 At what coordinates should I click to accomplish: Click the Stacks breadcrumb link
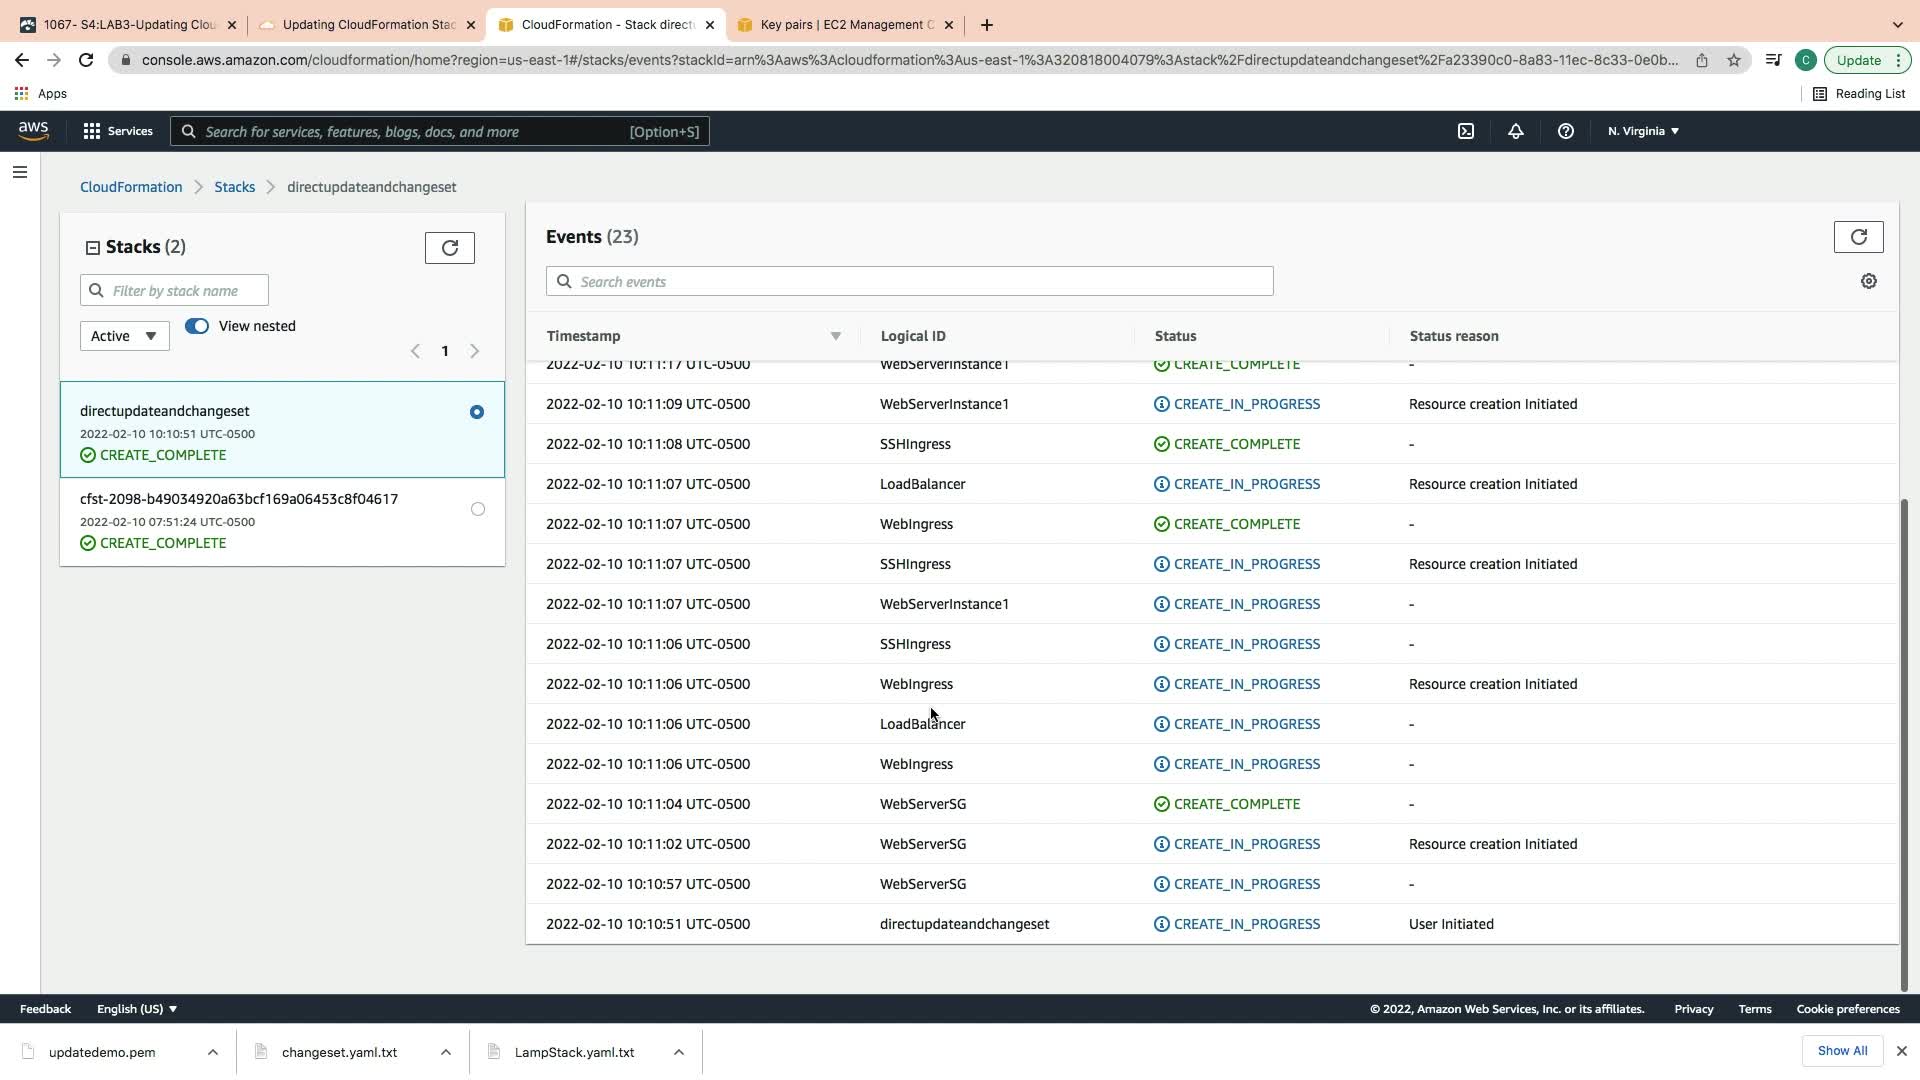(x=234, y=187)
